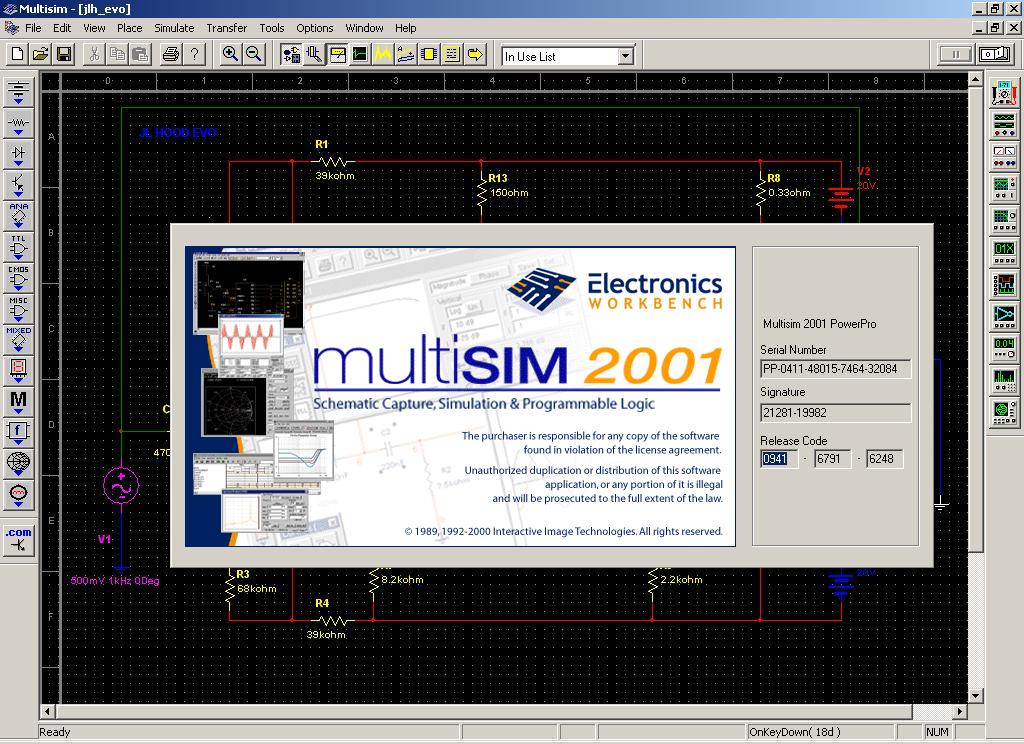This screenshot has width=1024, height=744.
Task: Open the Sources parts bin
Action: click(18, 91)
